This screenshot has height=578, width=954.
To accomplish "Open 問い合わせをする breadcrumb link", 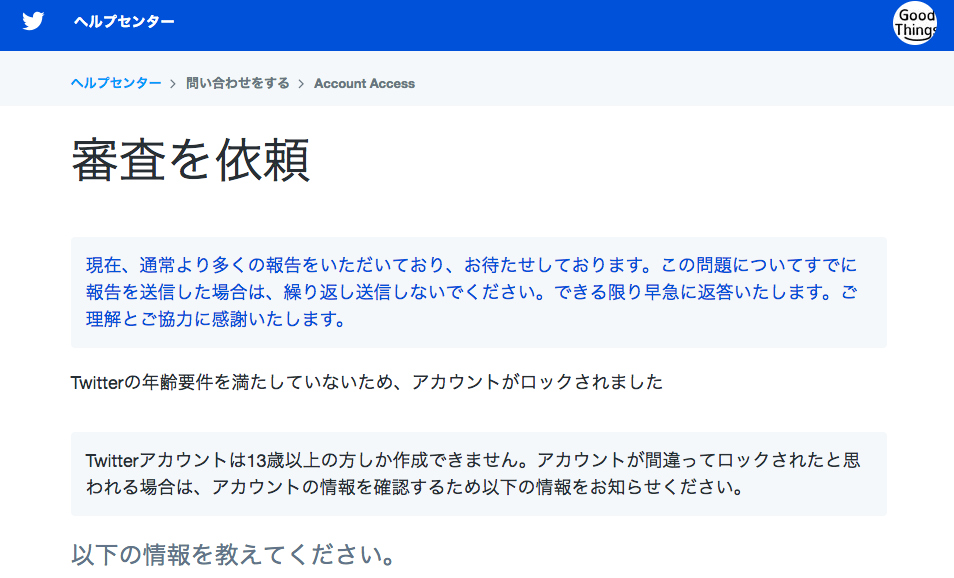I will (235, 83).
